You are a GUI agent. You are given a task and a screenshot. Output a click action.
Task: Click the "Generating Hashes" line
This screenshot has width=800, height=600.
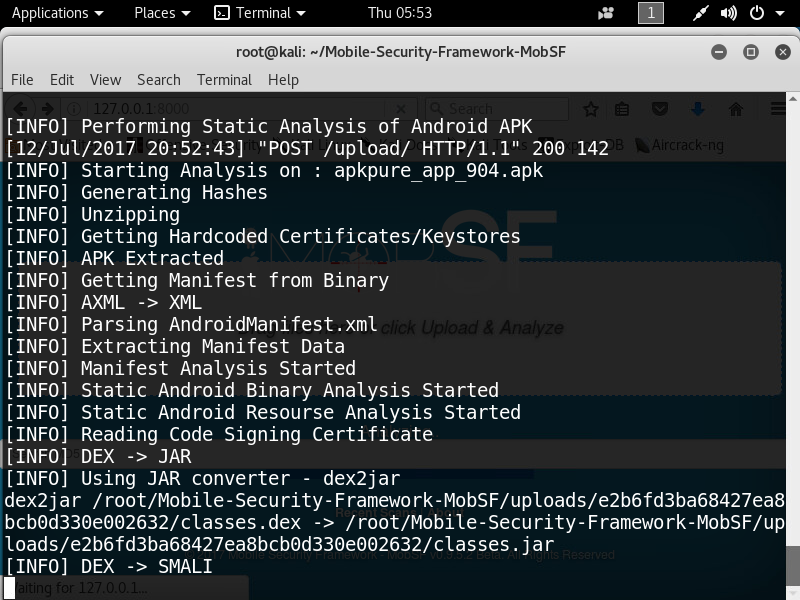point(136,193)
